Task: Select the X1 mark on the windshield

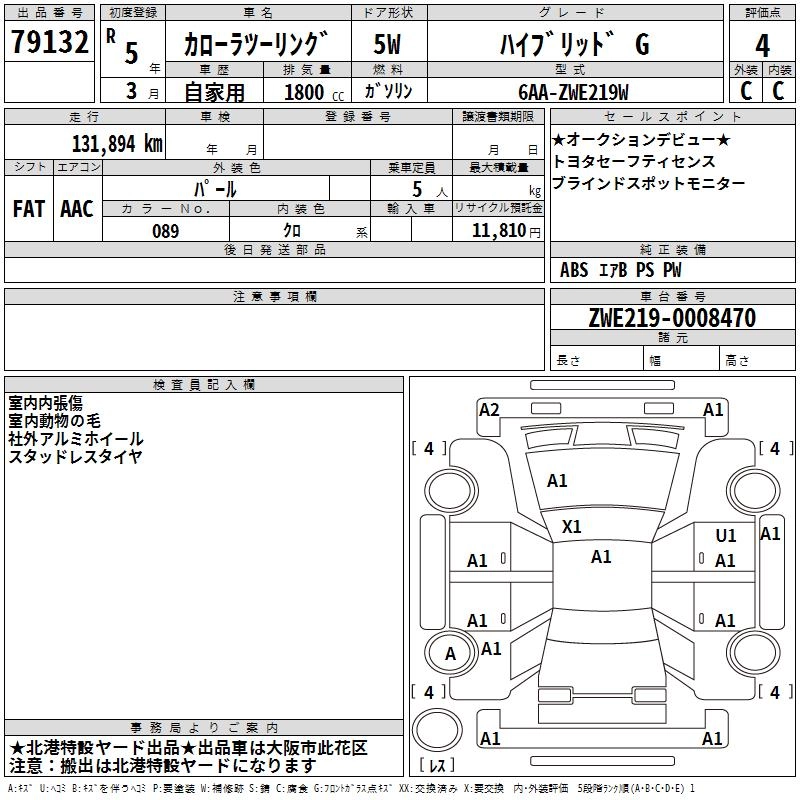Action: pyautogui.click(x=572, y=526)
